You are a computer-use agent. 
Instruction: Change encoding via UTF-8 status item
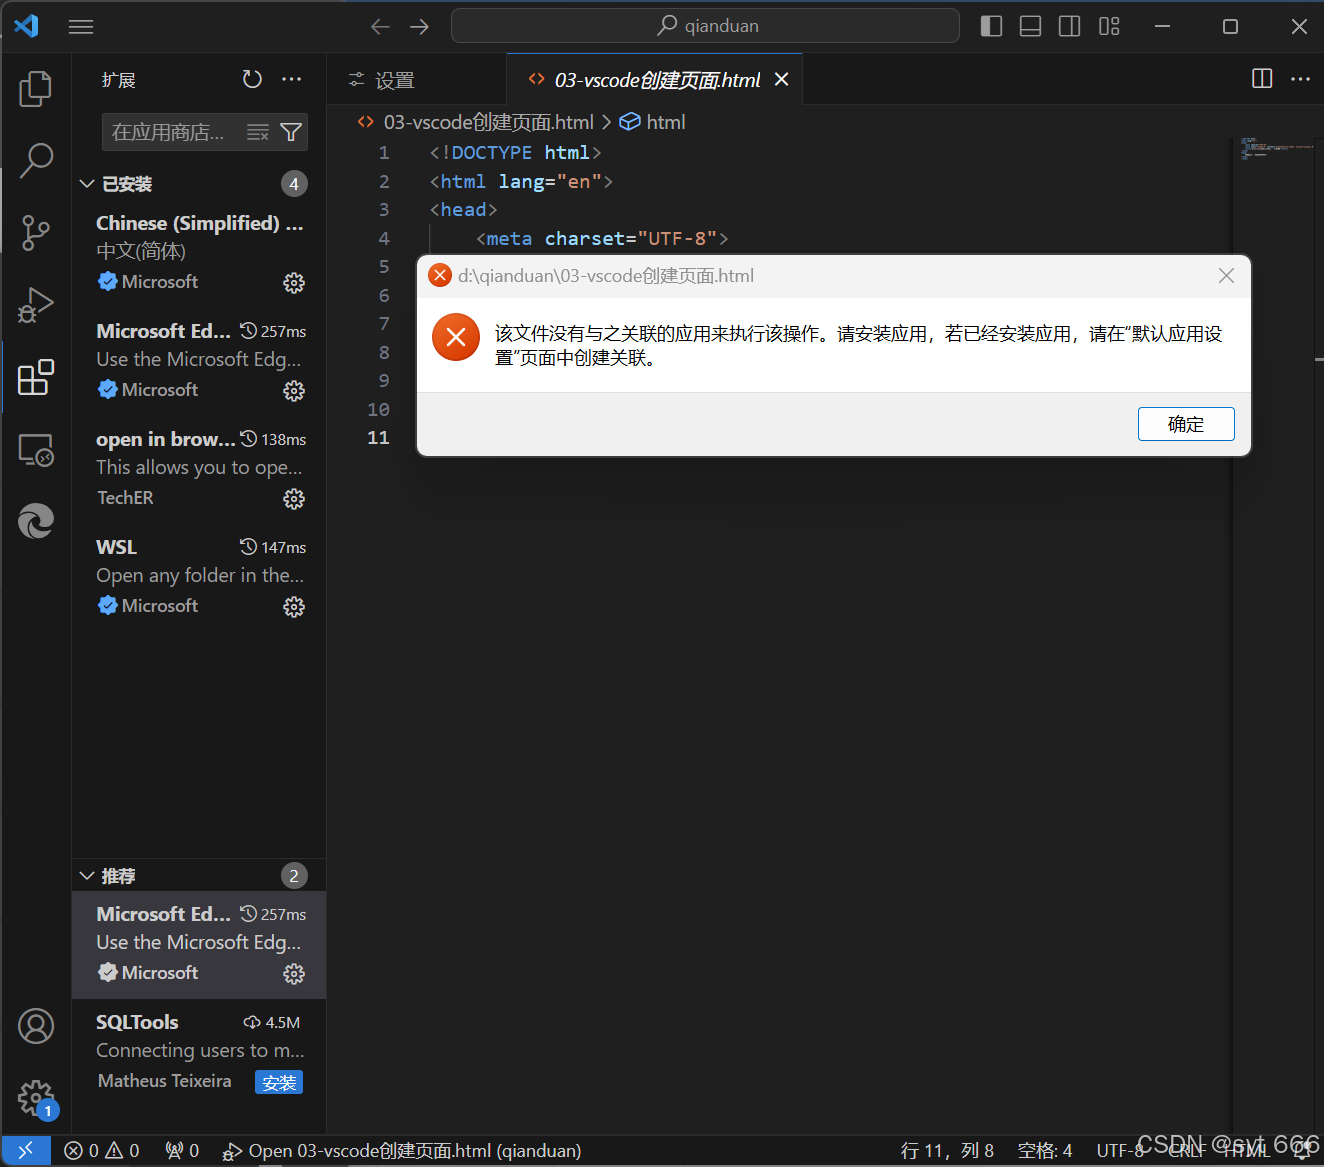tap(1119, 1151)
